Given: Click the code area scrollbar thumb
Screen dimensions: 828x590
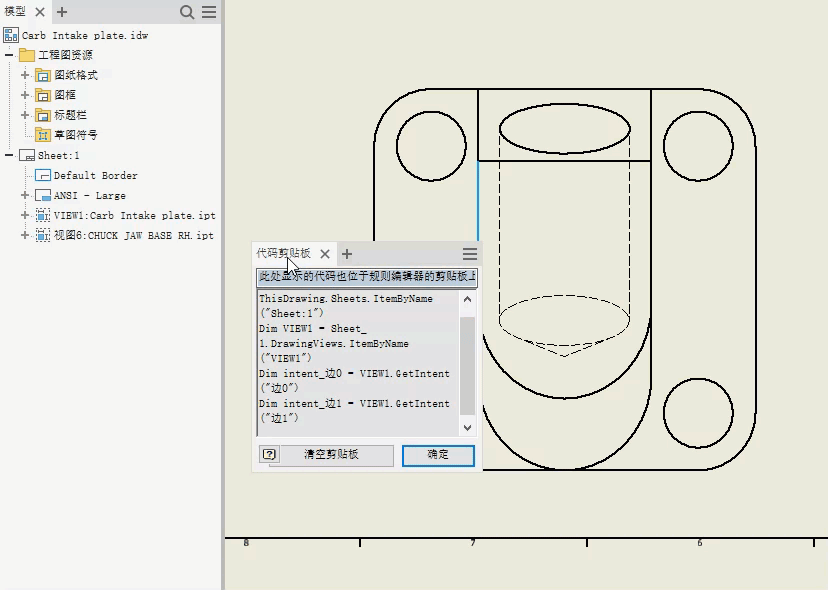Looking at the screenshot, I should click(x=467, y=366).
